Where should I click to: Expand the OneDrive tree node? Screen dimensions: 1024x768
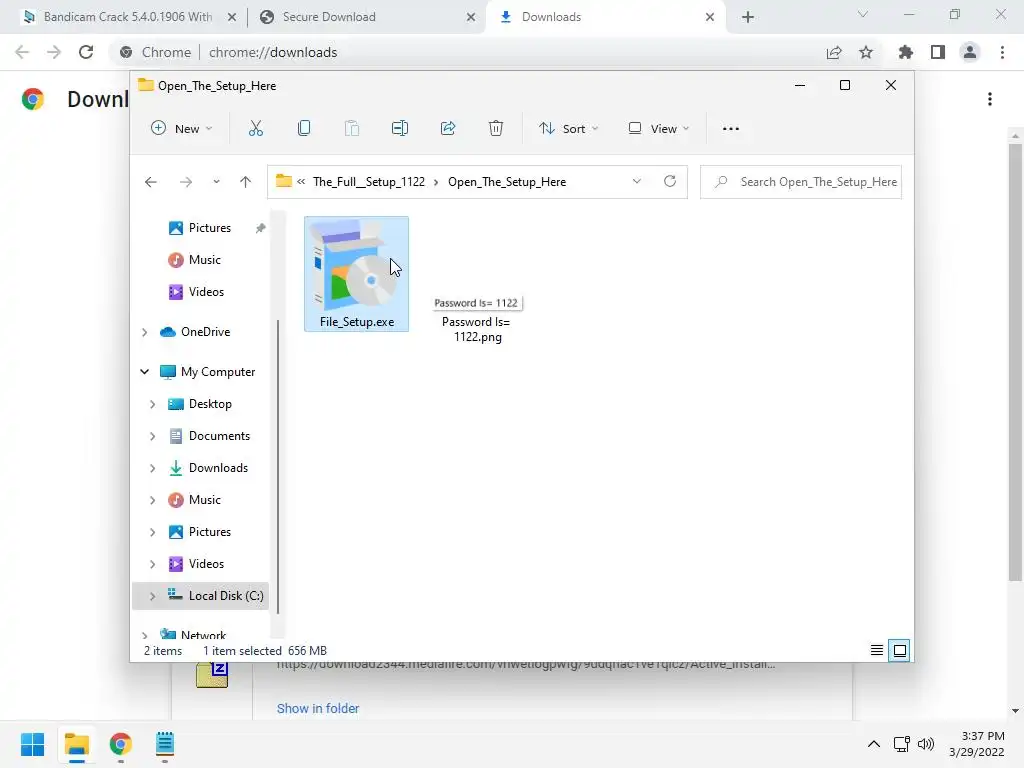(x=144, y=332)
